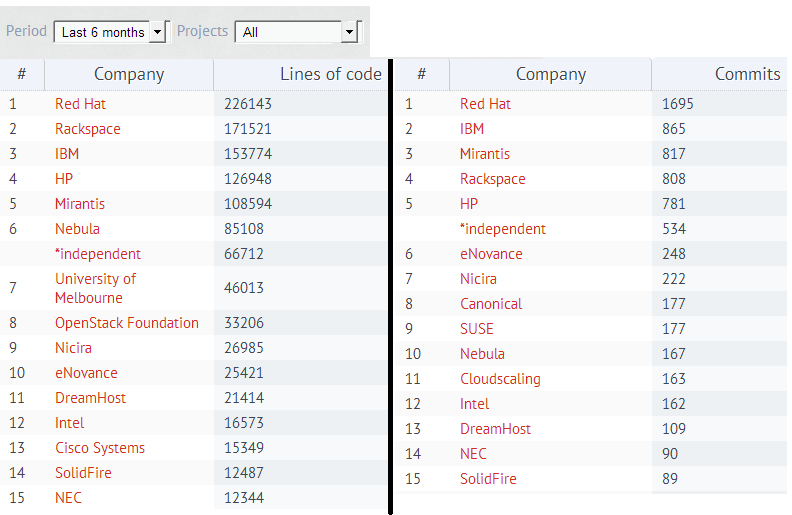Open Mirantis link in Commits table
This screenshot has width=792, height=515.
click(x=485, y=154)
